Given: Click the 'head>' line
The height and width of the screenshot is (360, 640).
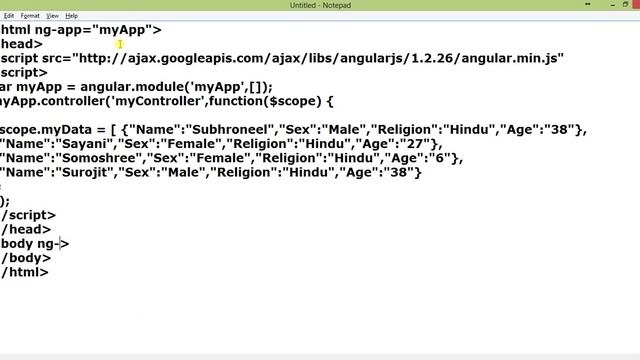Looking at the screenshot, I should coord(22,44).
